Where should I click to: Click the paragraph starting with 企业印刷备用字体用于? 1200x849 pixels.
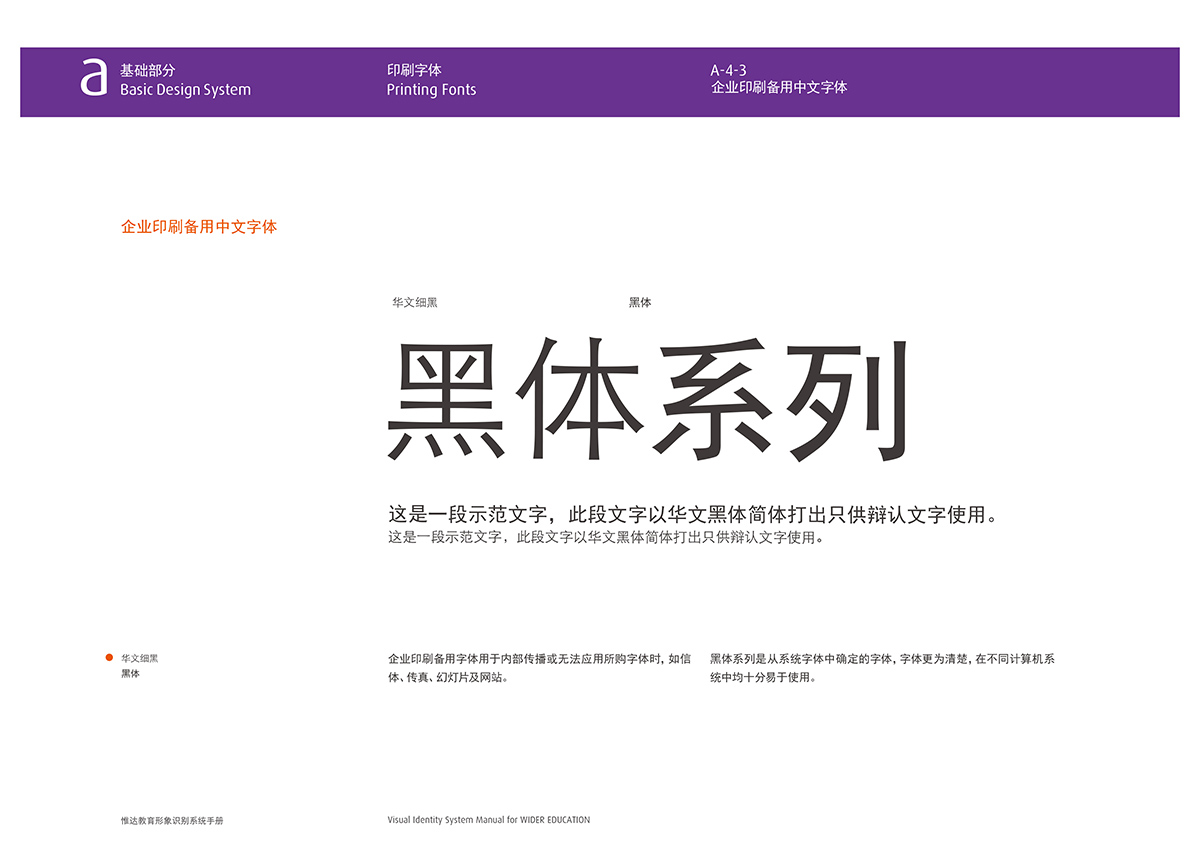(x=539, y=668)
